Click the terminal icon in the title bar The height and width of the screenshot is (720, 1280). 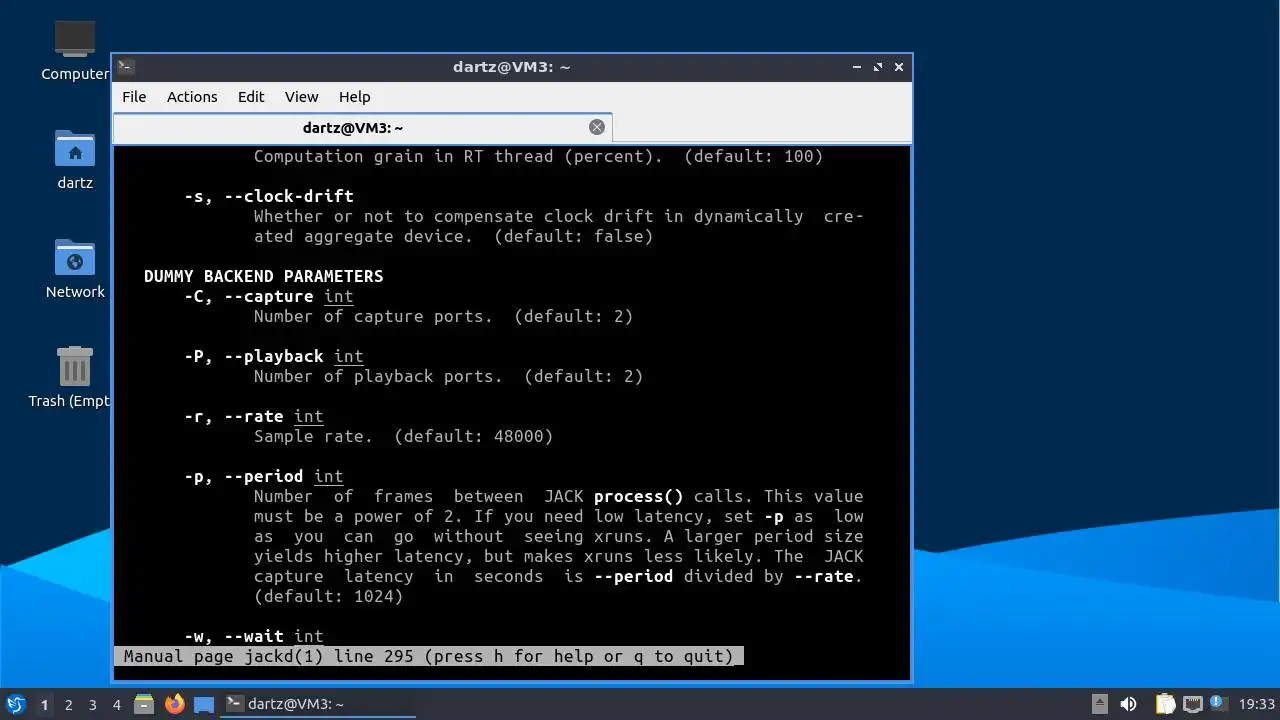[x=125, y=67]
